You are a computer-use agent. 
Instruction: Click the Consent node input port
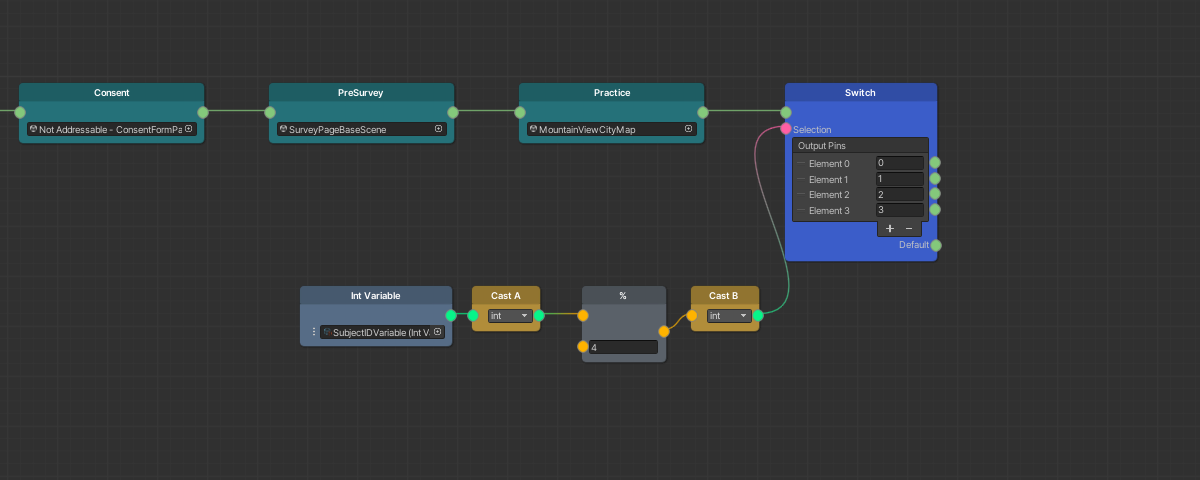pos(19,113)
